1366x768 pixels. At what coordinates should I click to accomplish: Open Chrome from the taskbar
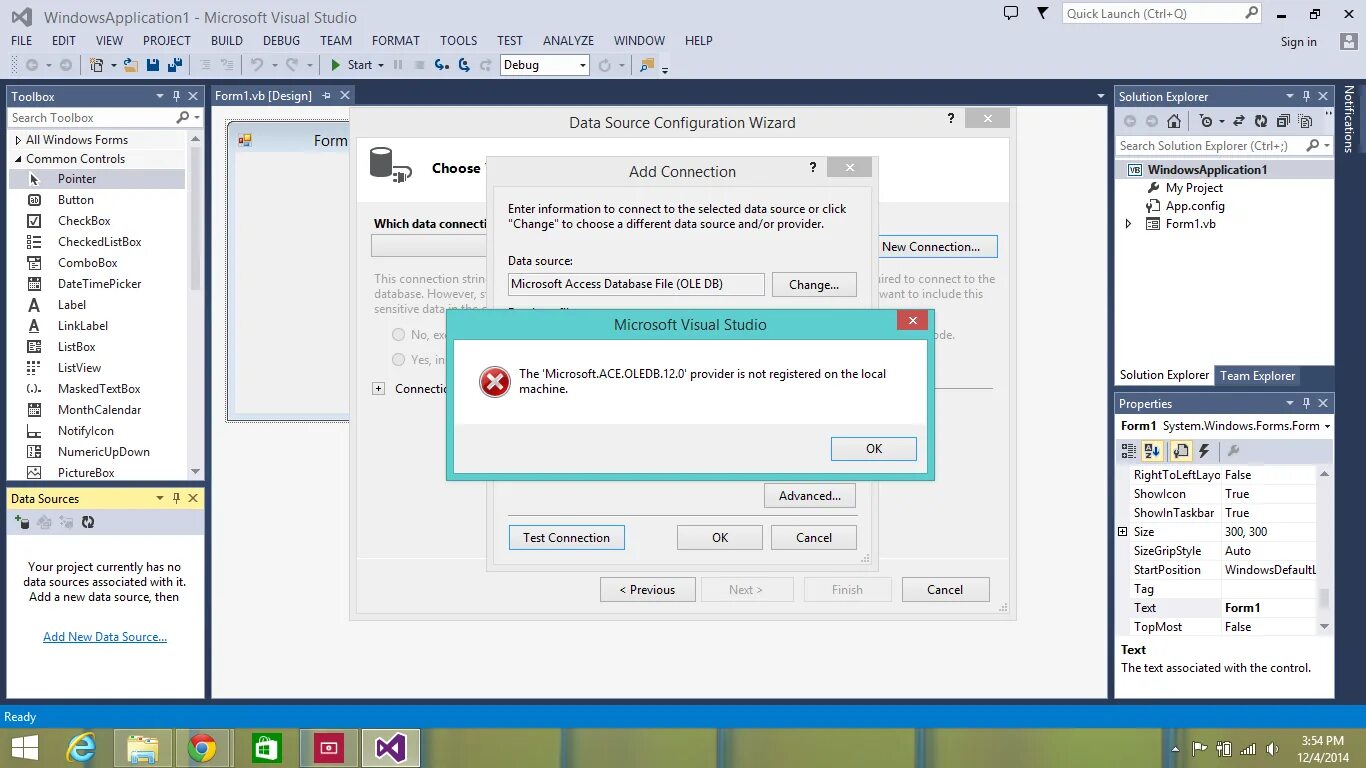(202, 748)
